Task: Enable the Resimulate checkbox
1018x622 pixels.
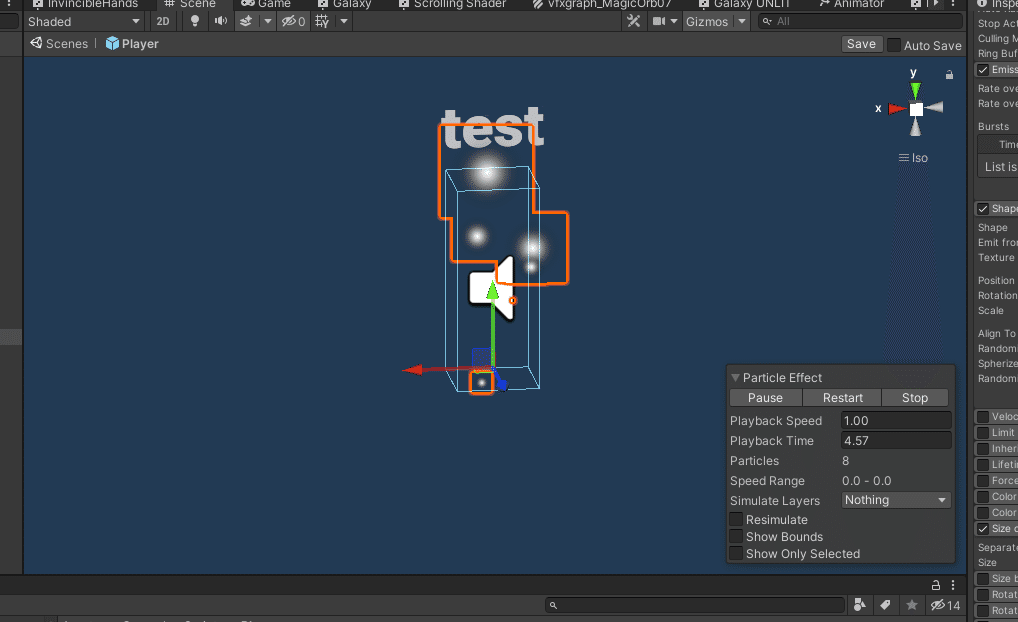Action: click(736, 519)
